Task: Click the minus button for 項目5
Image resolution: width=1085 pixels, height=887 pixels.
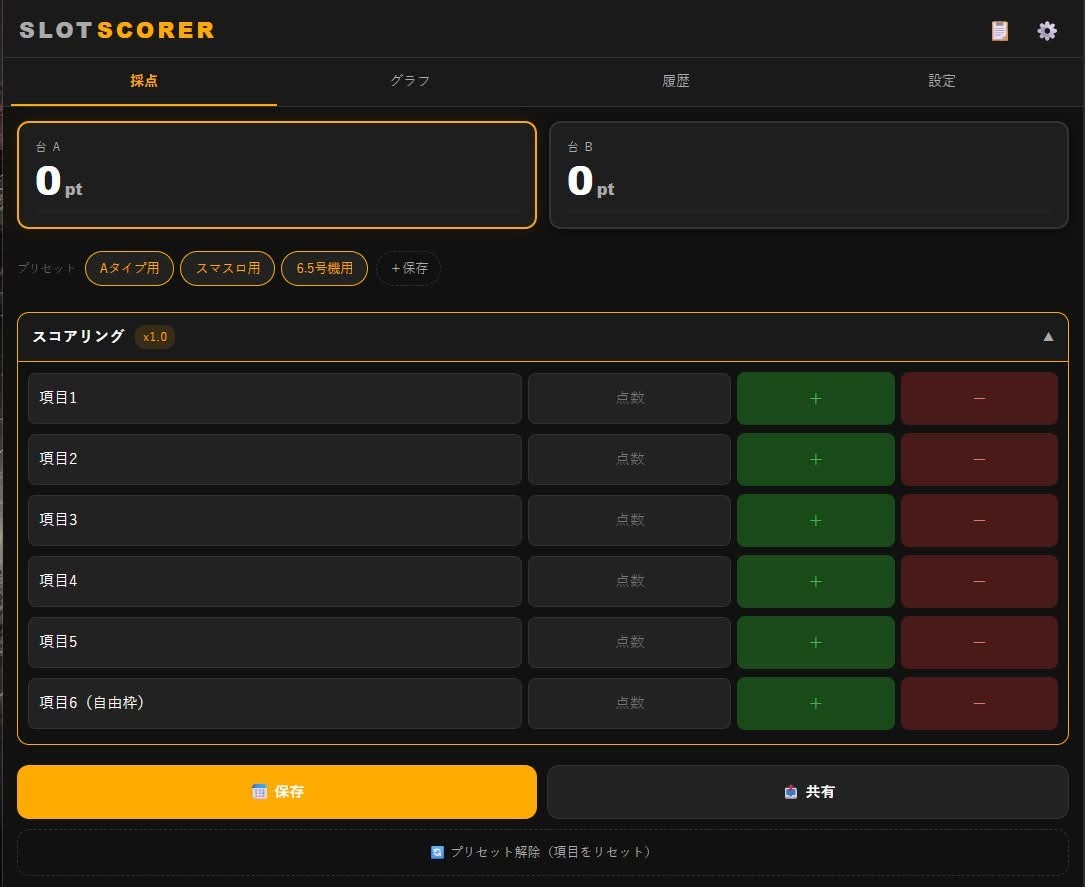Action: (979, 642)
